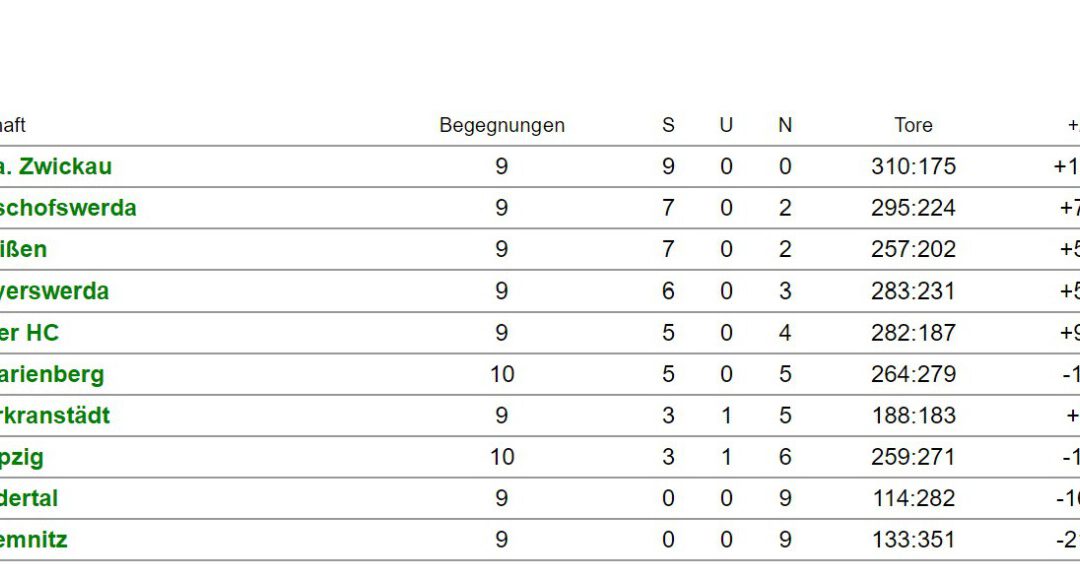This screenshot has width=1080, height=577.
Task: Open the Marienberg team link
Action: (x=52, y=375)
